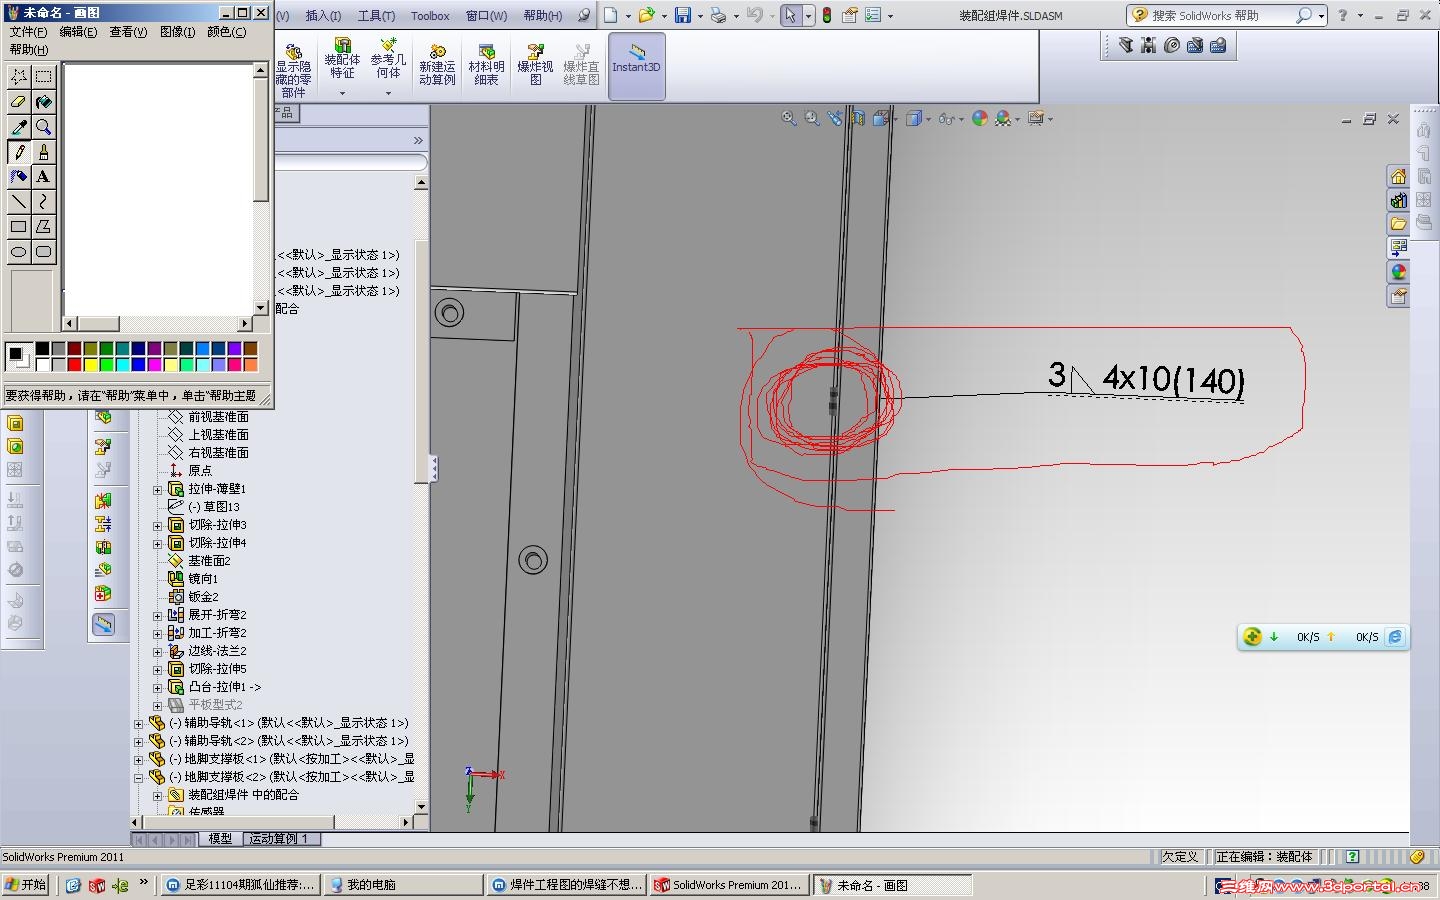
Task: Click the measure tool icon in left toolbar
Action: tap(103, 624)
